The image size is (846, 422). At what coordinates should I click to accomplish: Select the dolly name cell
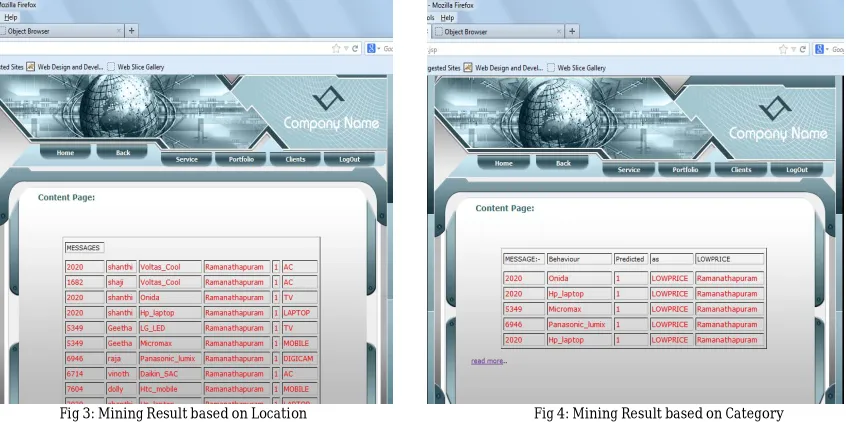point(121,389)
